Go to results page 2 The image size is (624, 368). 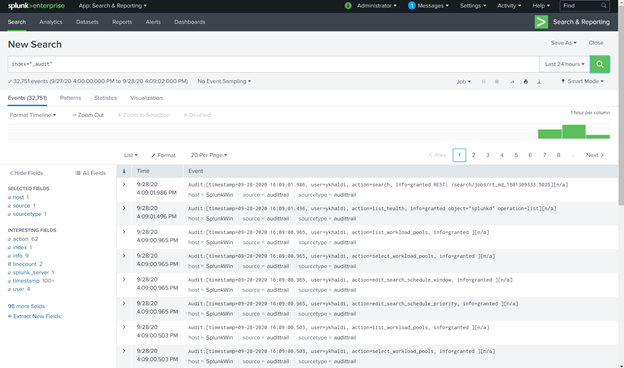tap(474, 155)
